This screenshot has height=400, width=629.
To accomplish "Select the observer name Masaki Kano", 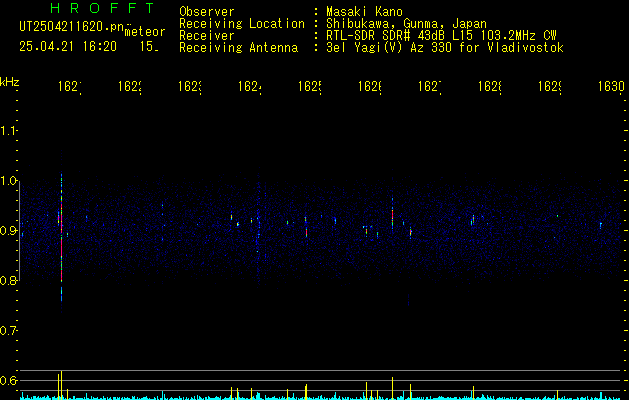I will click(364, 11).
